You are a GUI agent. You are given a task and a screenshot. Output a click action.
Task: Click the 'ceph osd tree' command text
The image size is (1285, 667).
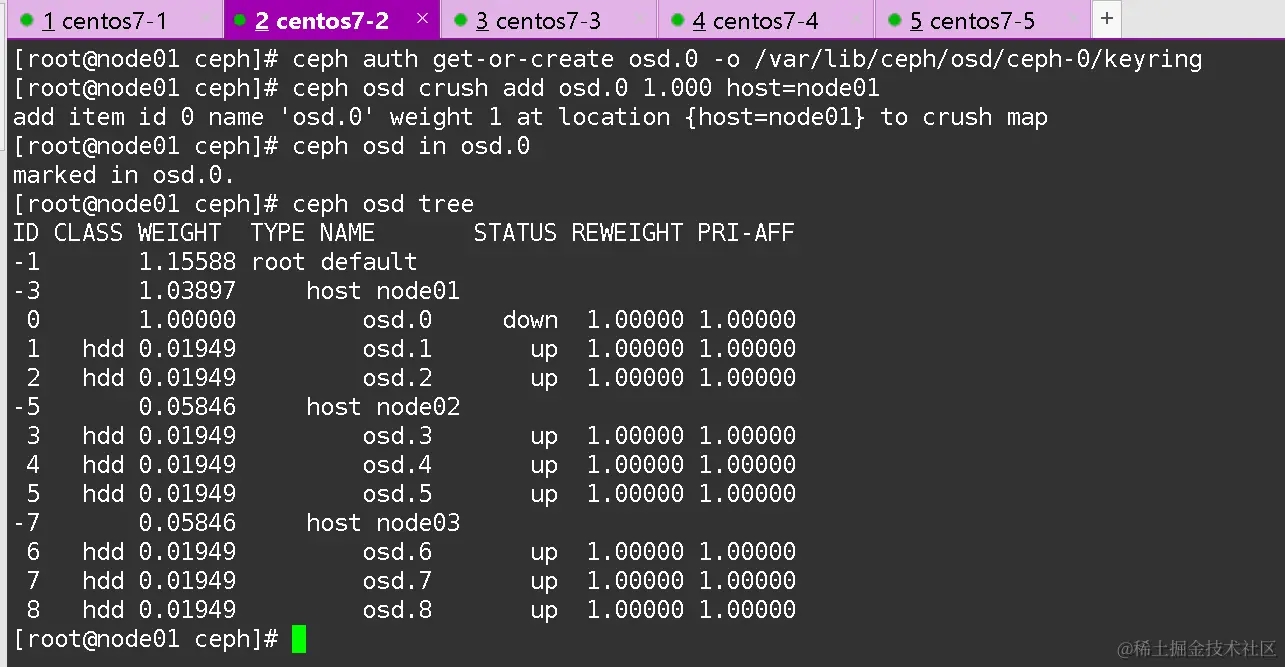[383, 204]
